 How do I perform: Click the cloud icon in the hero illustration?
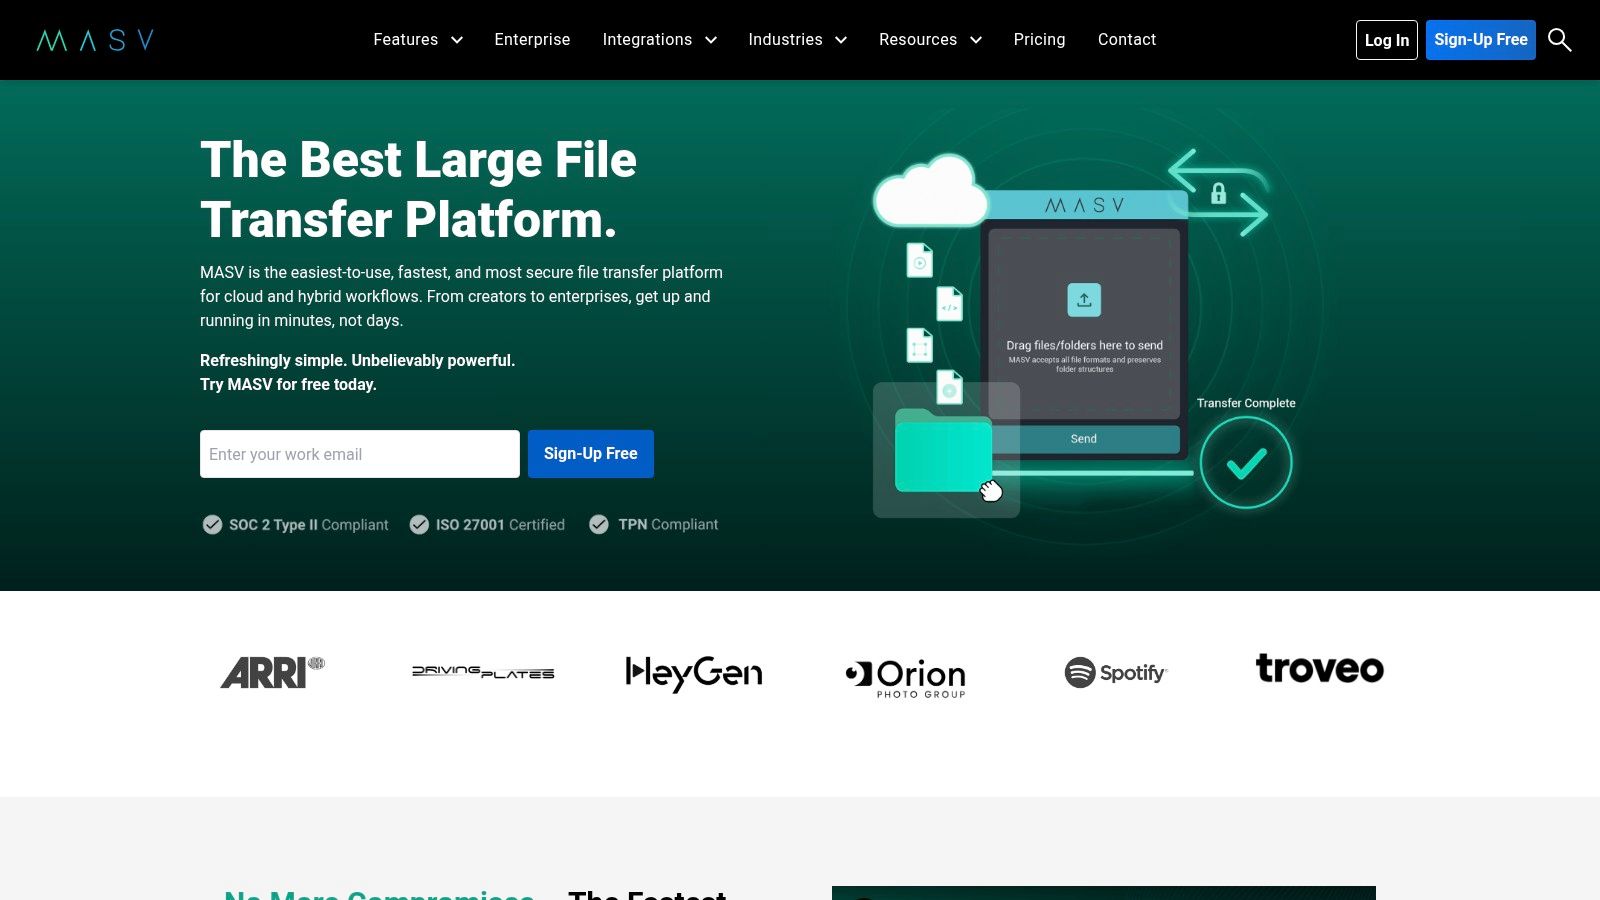(930, 190)
